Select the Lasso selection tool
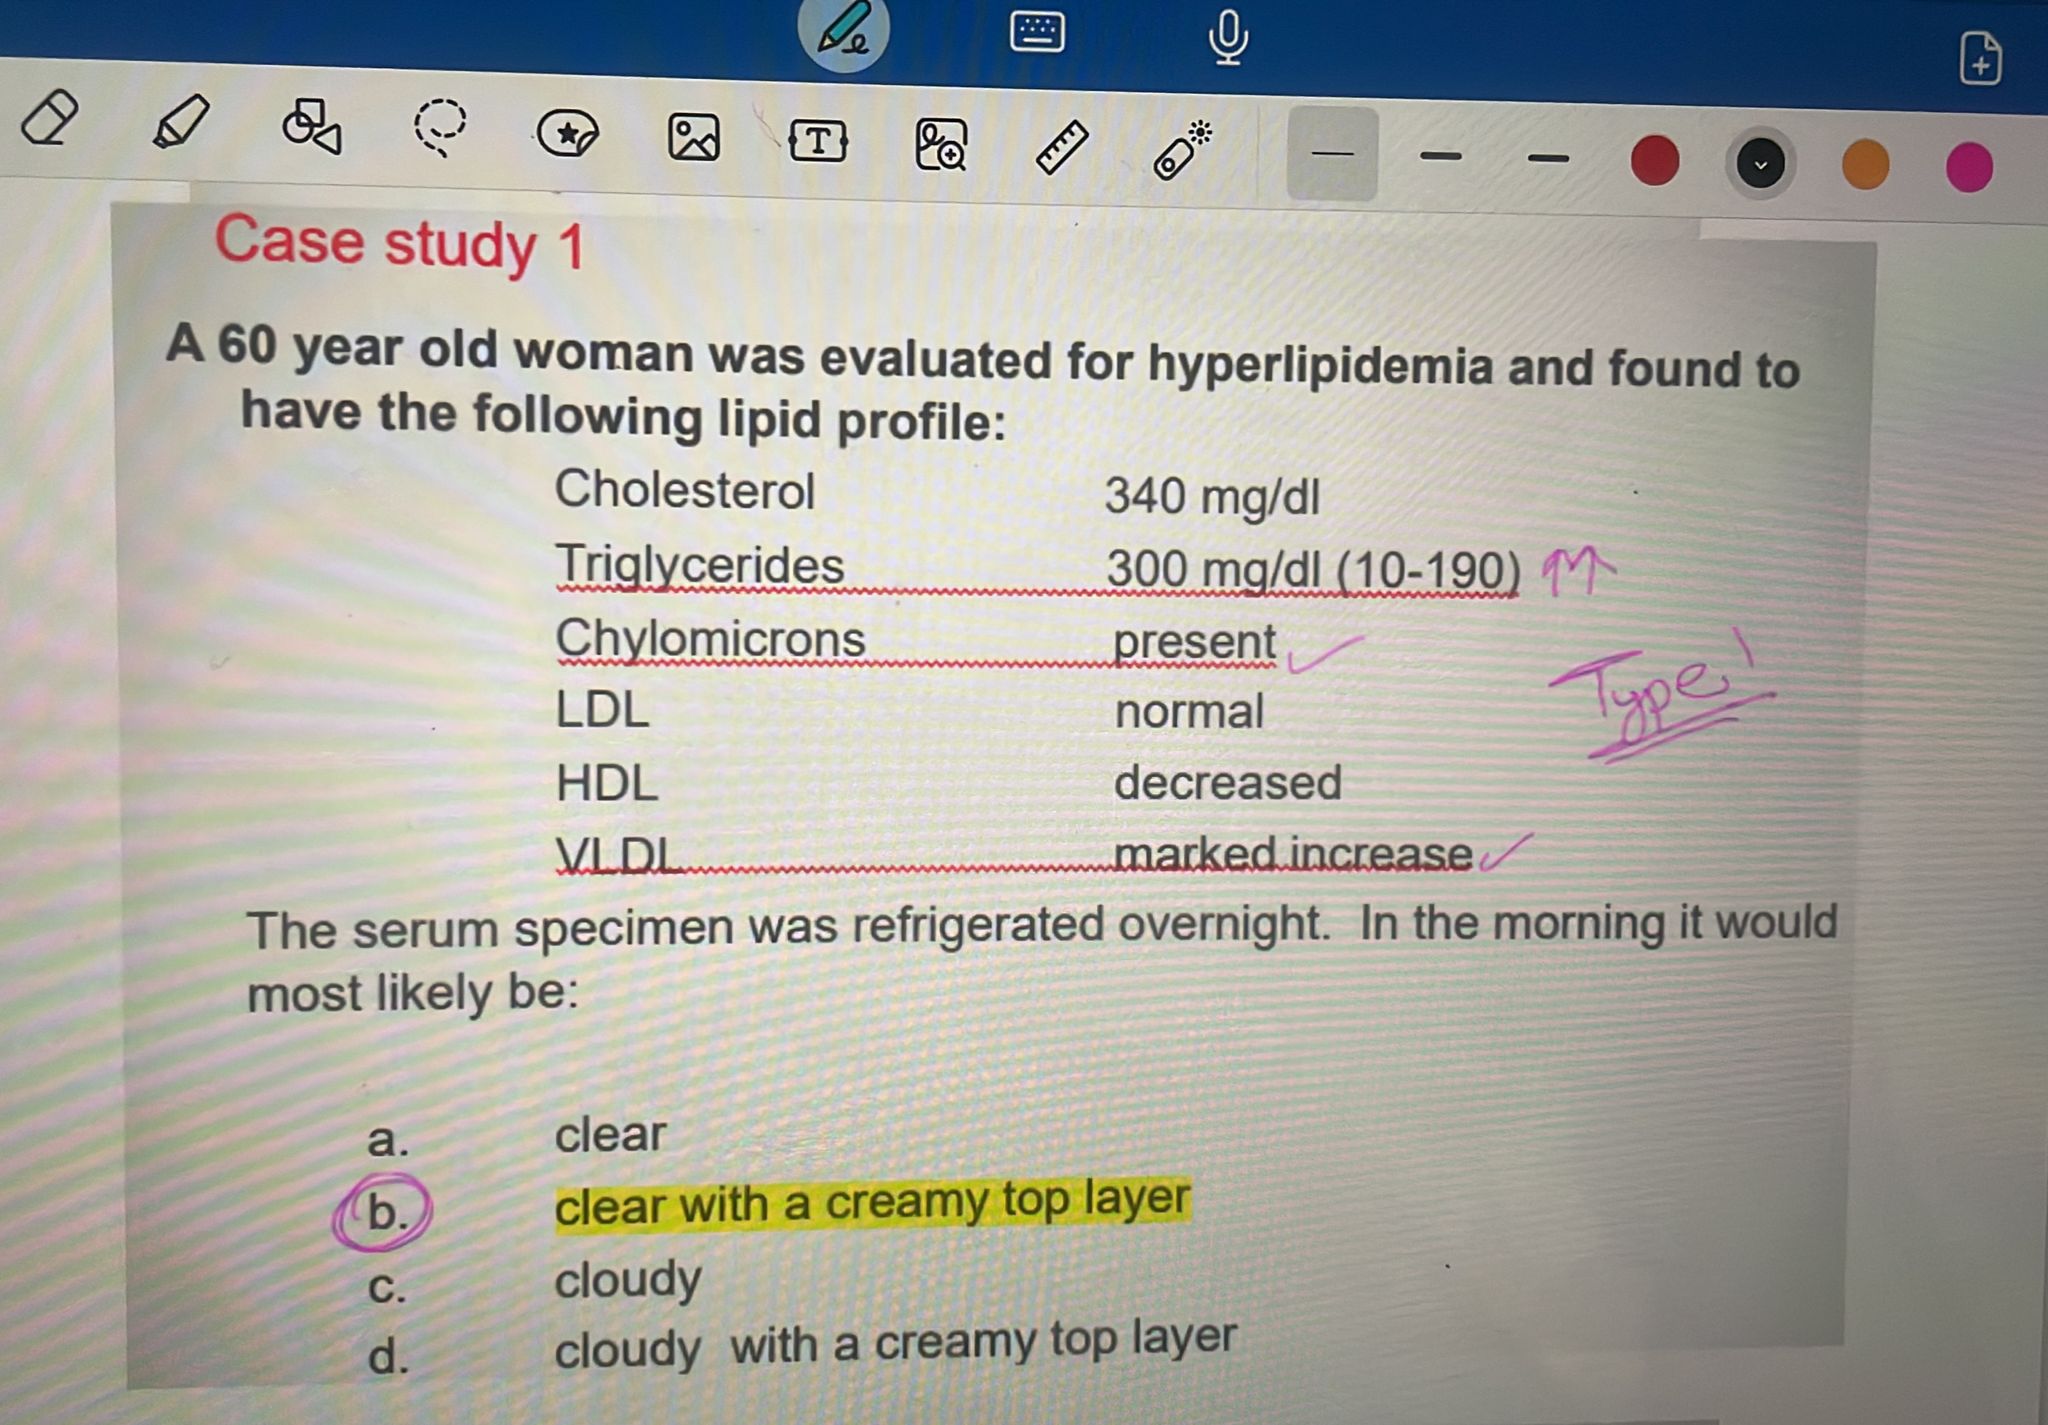 pos(440,128)
